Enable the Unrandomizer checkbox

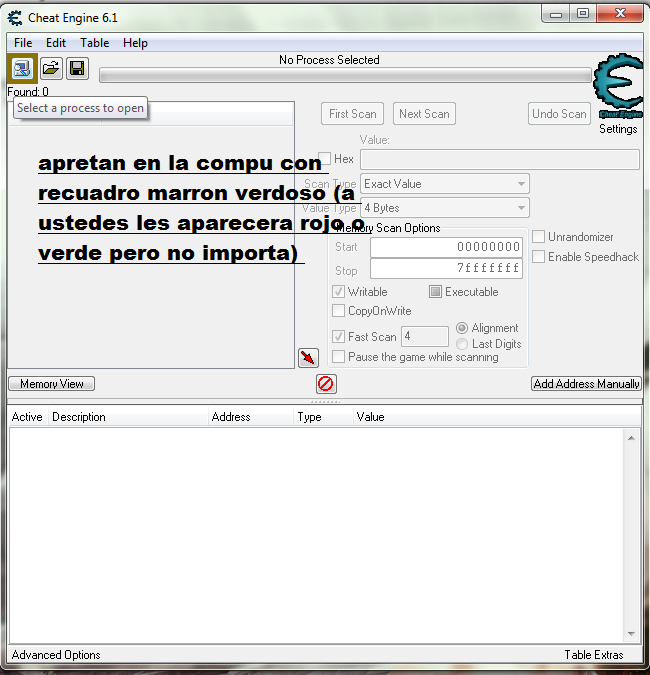[x=539, y=236]
